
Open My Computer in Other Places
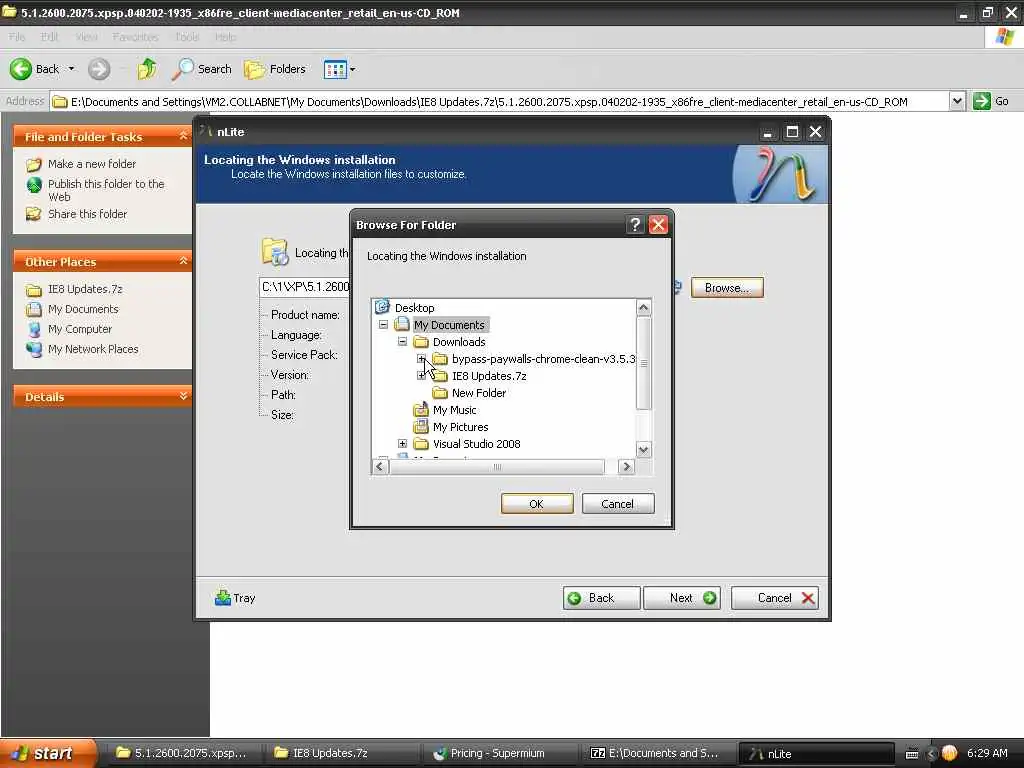click(x=80, y=329)
